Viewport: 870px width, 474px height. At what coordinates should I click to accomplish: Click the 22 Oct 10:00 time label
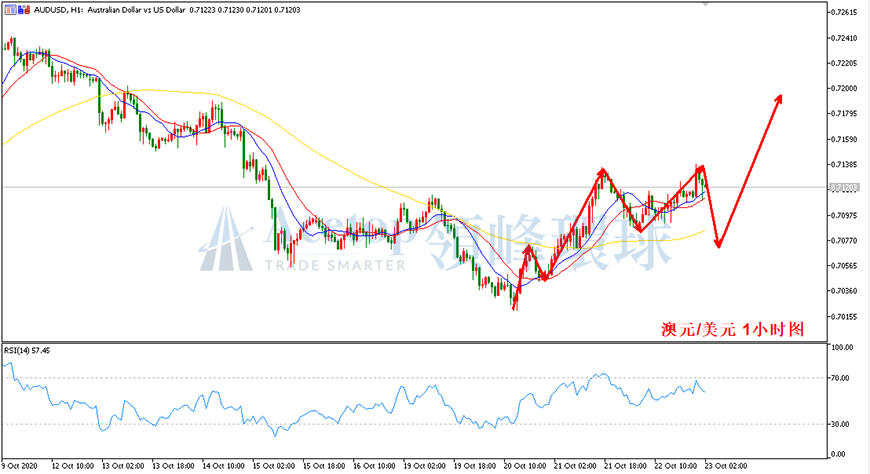pyautogui.click(x=677, y=466)
